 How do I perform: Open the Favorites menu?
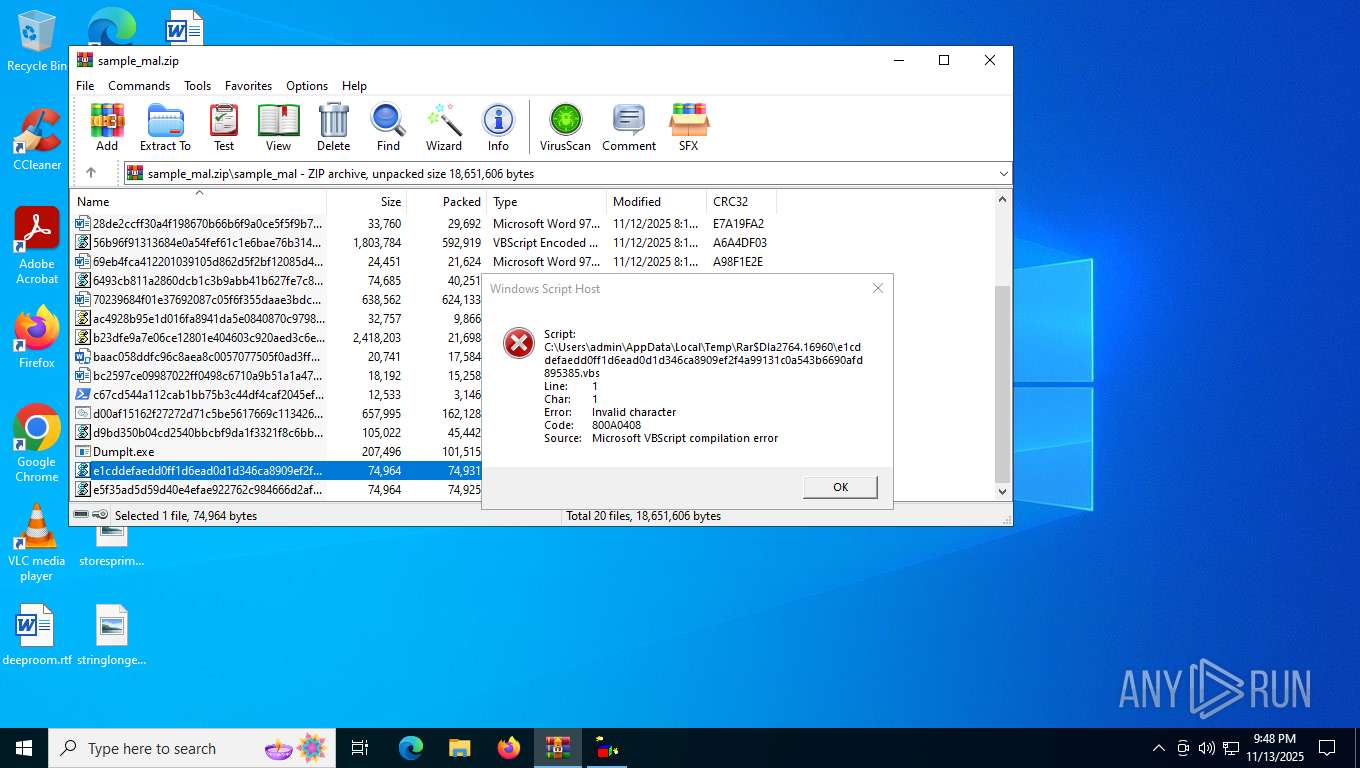pos(248,86)
